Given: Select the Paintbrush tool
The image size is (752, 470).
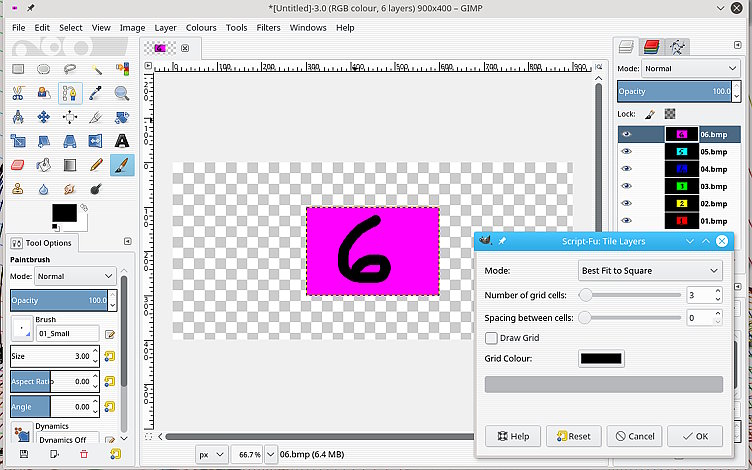Looking at the screenshot, I should tap(122, 165).
